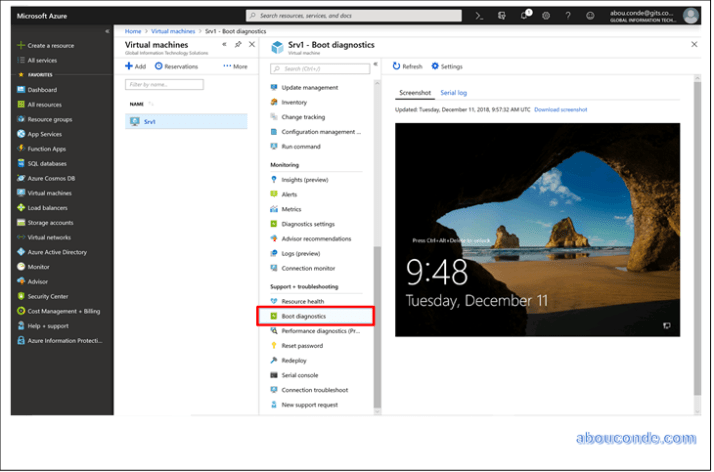Expand the More options menu
Screen dimensions: 714x472
(x=235, y=66)
